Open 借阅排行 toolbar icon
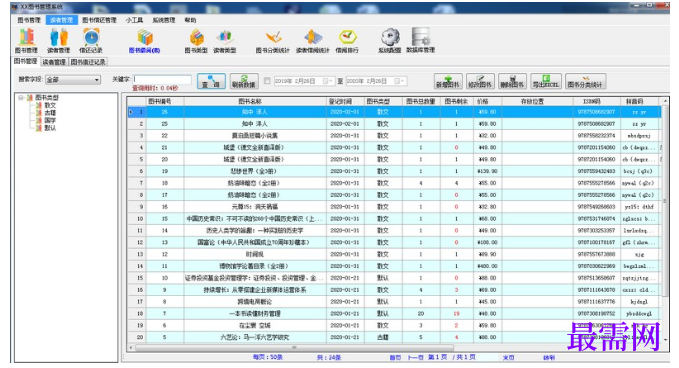Image resolution: width=679 pixels, height=368 pixels. [347, 41]
